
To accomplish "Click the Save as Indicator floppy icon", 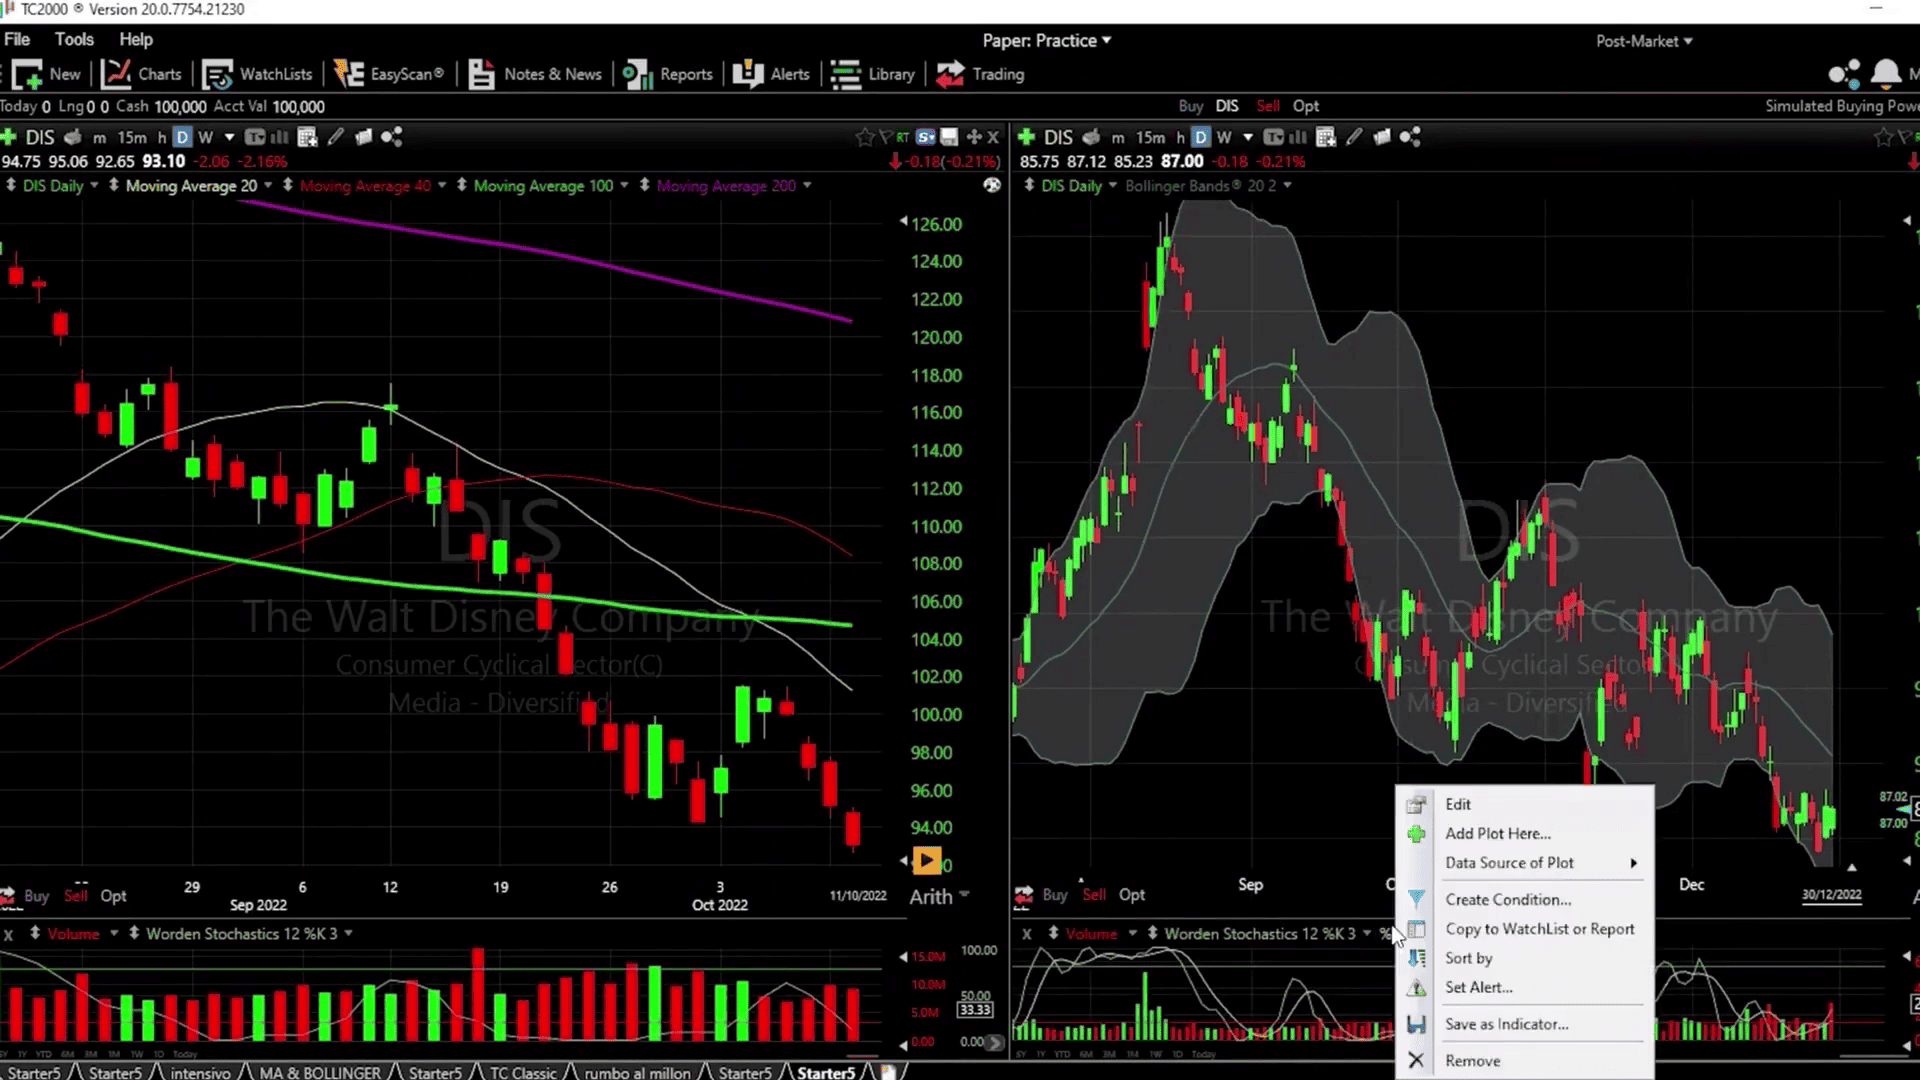I will [x=1416, y=1024].
